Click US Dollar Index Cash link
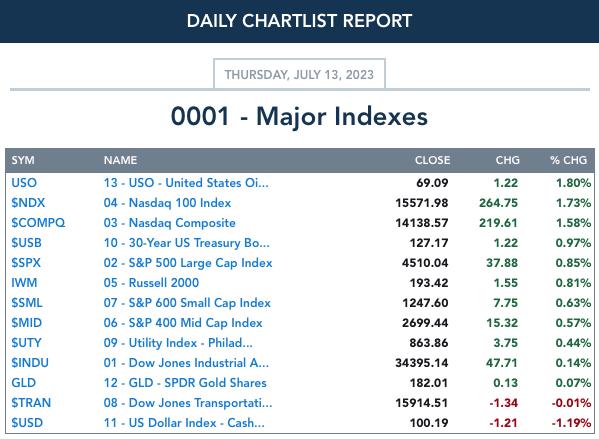Screen dimensions: 599x439 (x=184, y=423)
